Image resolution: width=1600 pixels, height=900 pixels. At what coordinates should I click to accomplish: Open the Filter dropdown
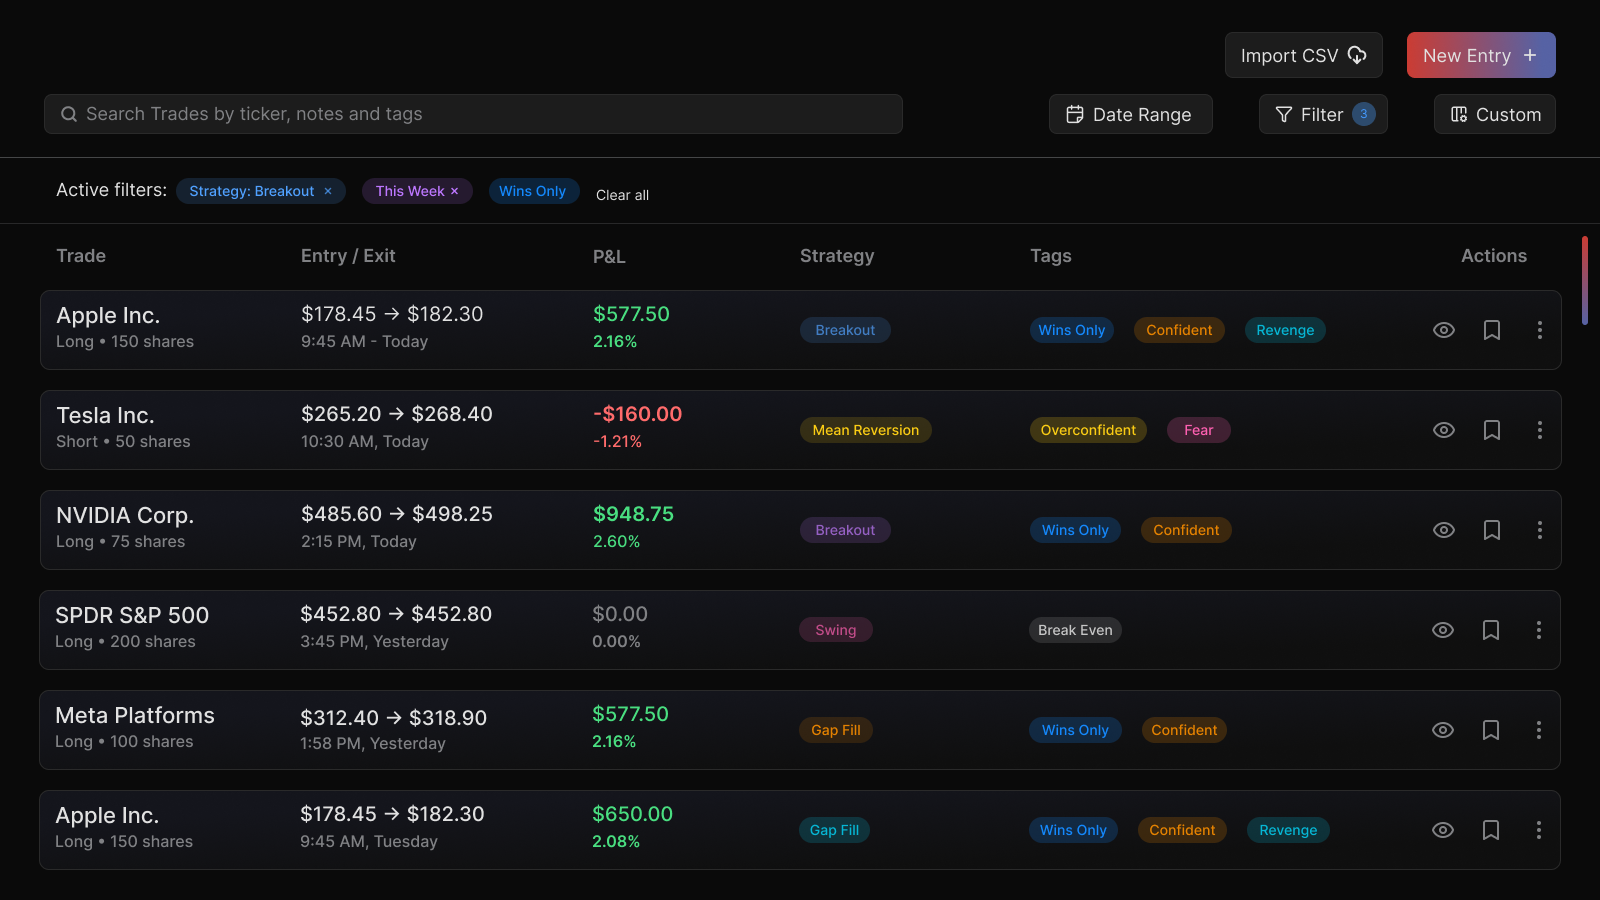(x=1322, y=114)
